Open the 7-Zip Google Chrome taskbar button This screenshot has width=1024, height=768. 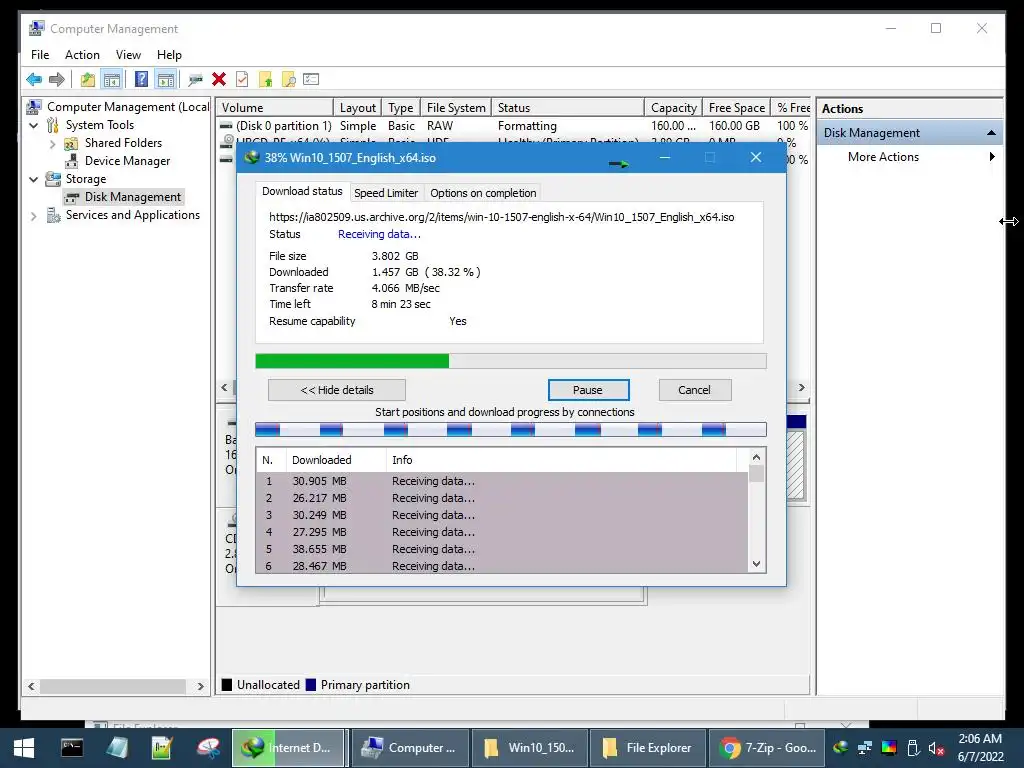point(768,748)
